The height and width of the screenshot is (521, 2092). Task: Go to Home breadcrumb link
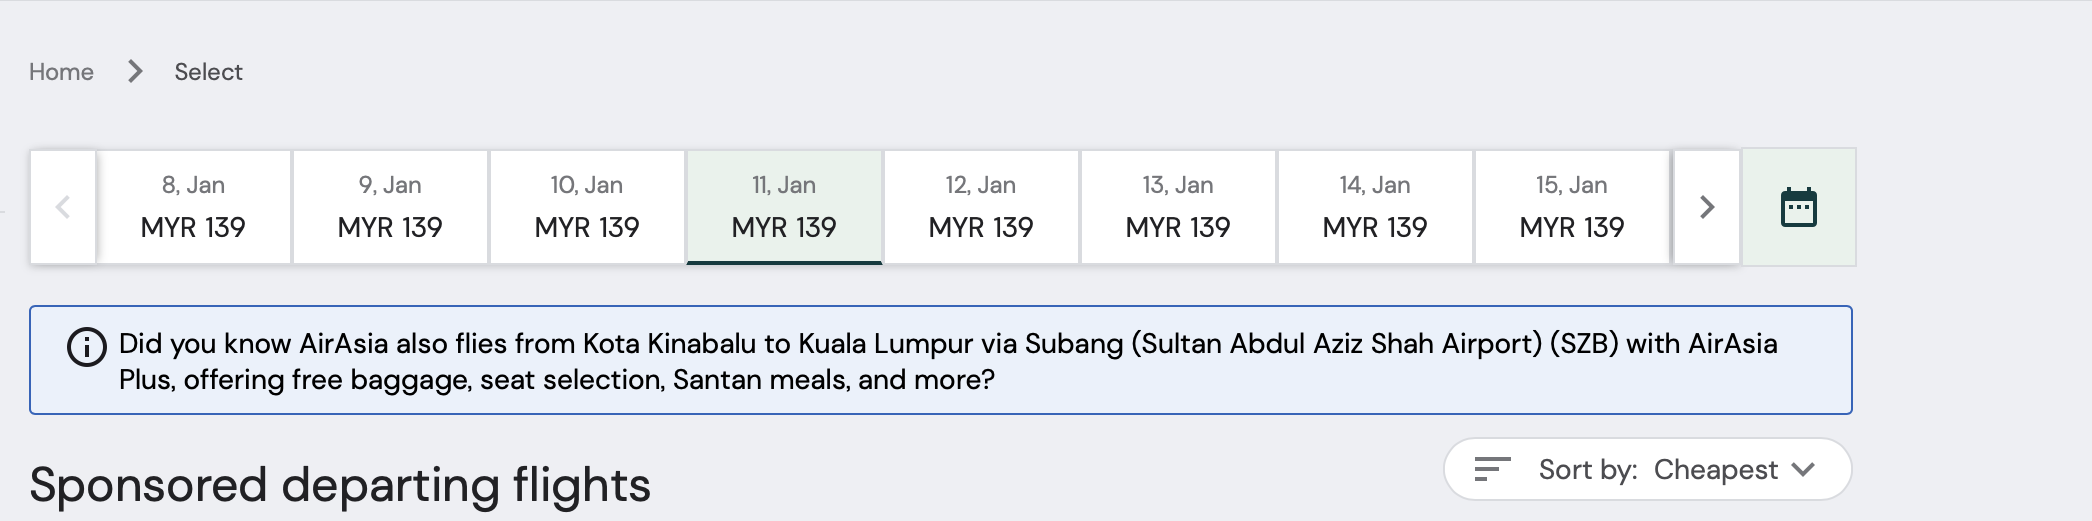pyautogui.click(x=61, y=72)
